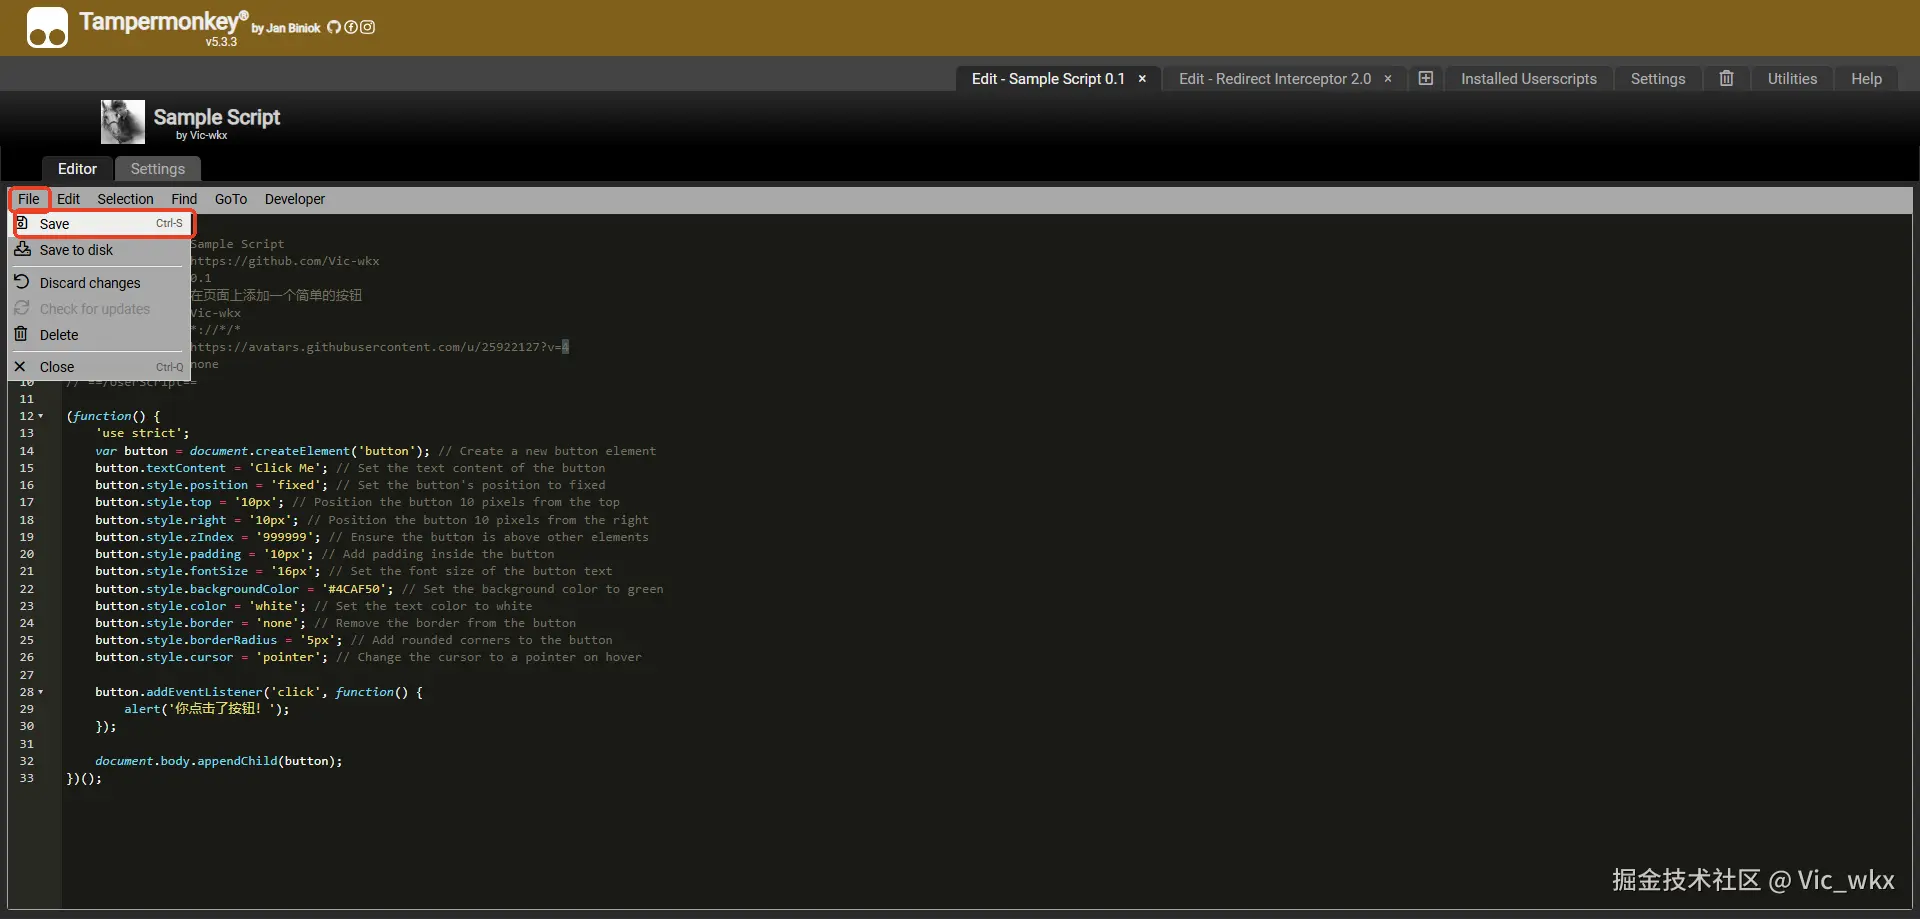Open the Utilities tab

(1793, 78)
